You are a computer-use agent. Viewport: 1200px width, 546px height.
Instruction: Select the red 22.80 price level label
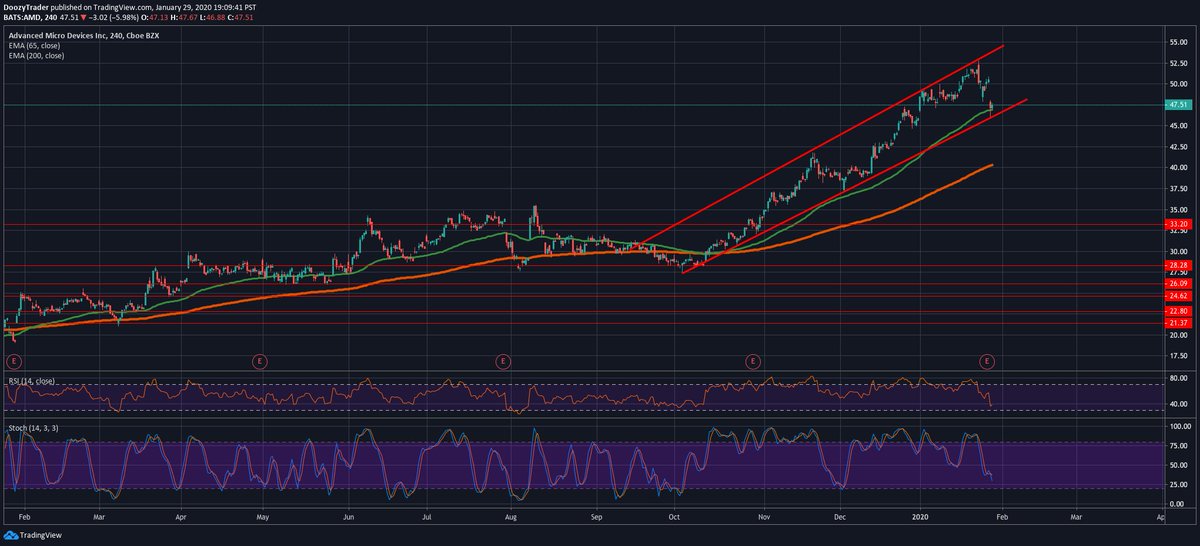1177,312
